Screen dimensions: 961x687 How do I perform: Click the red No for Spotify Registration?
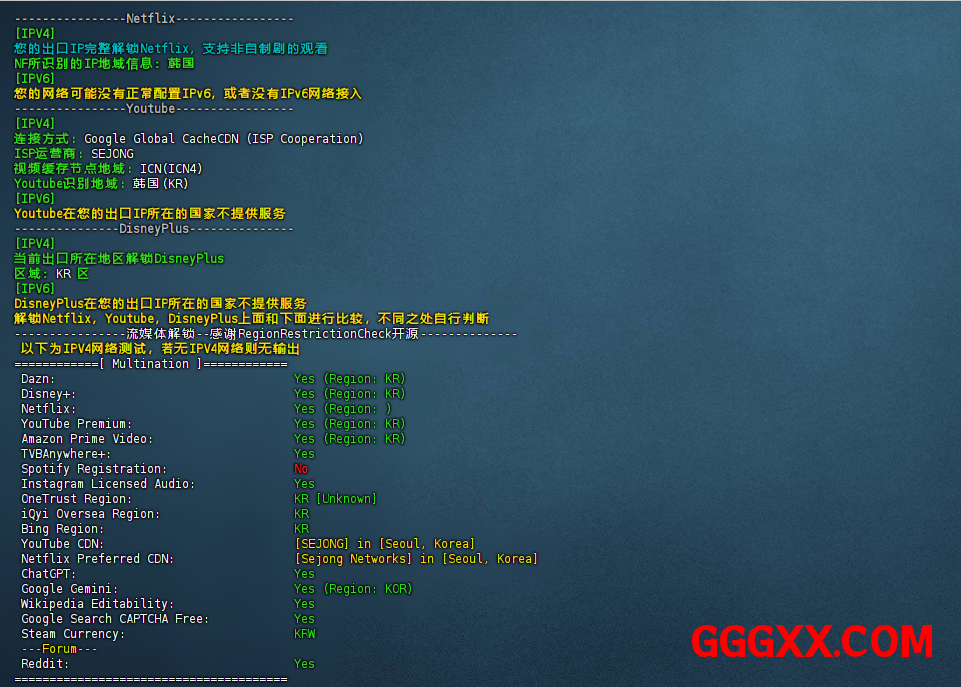301,469
